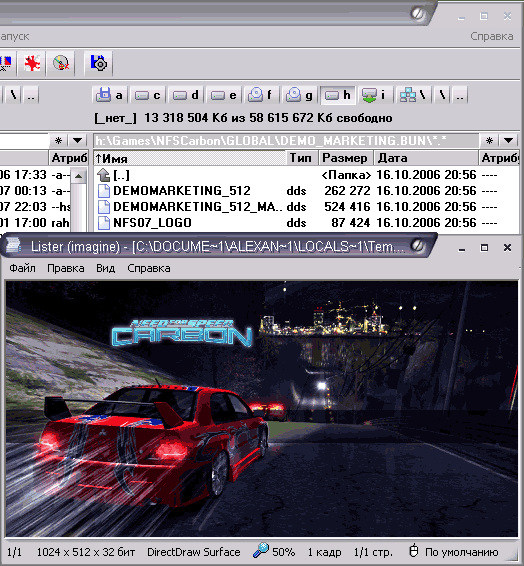Image resolution: width=524 pixels, height=566 pixels.
Task: Click the Need for Speed Carbon image preview
Action: pos(262,409)
